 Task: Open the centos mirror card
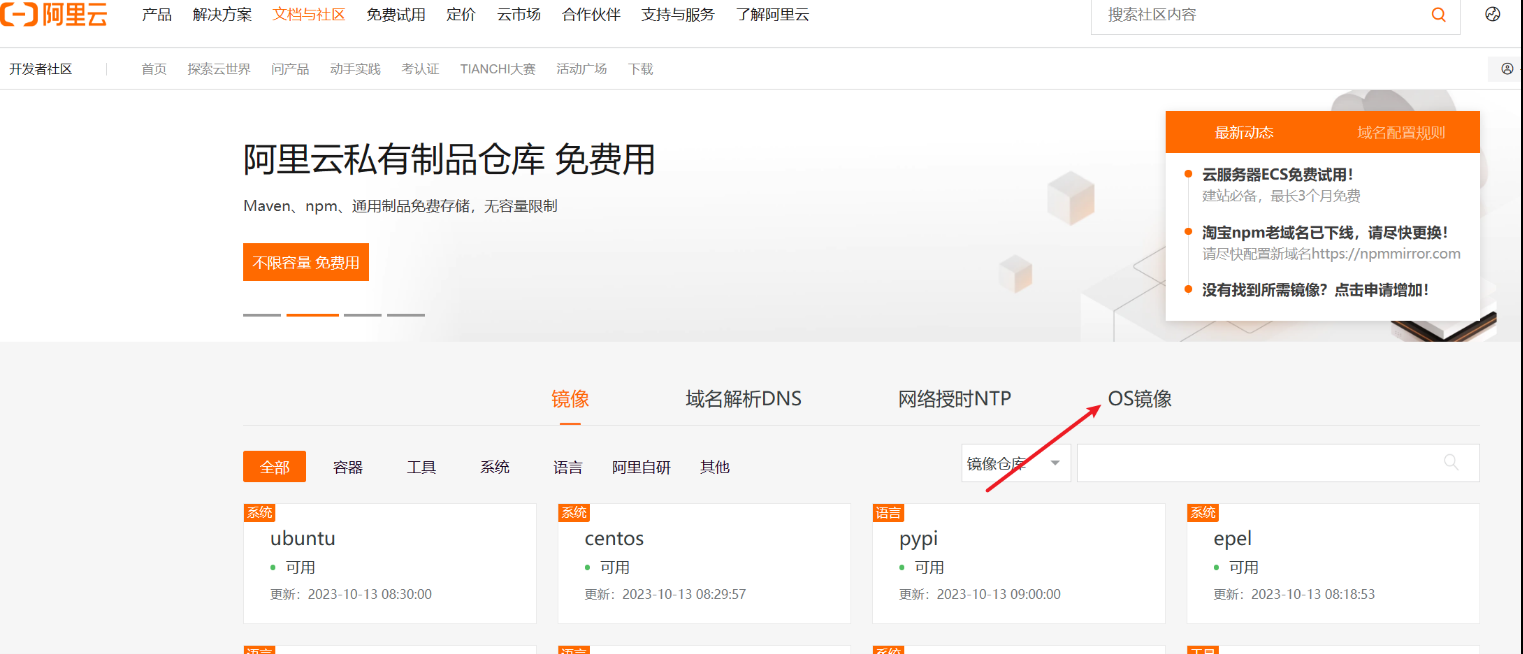[704, 564]
